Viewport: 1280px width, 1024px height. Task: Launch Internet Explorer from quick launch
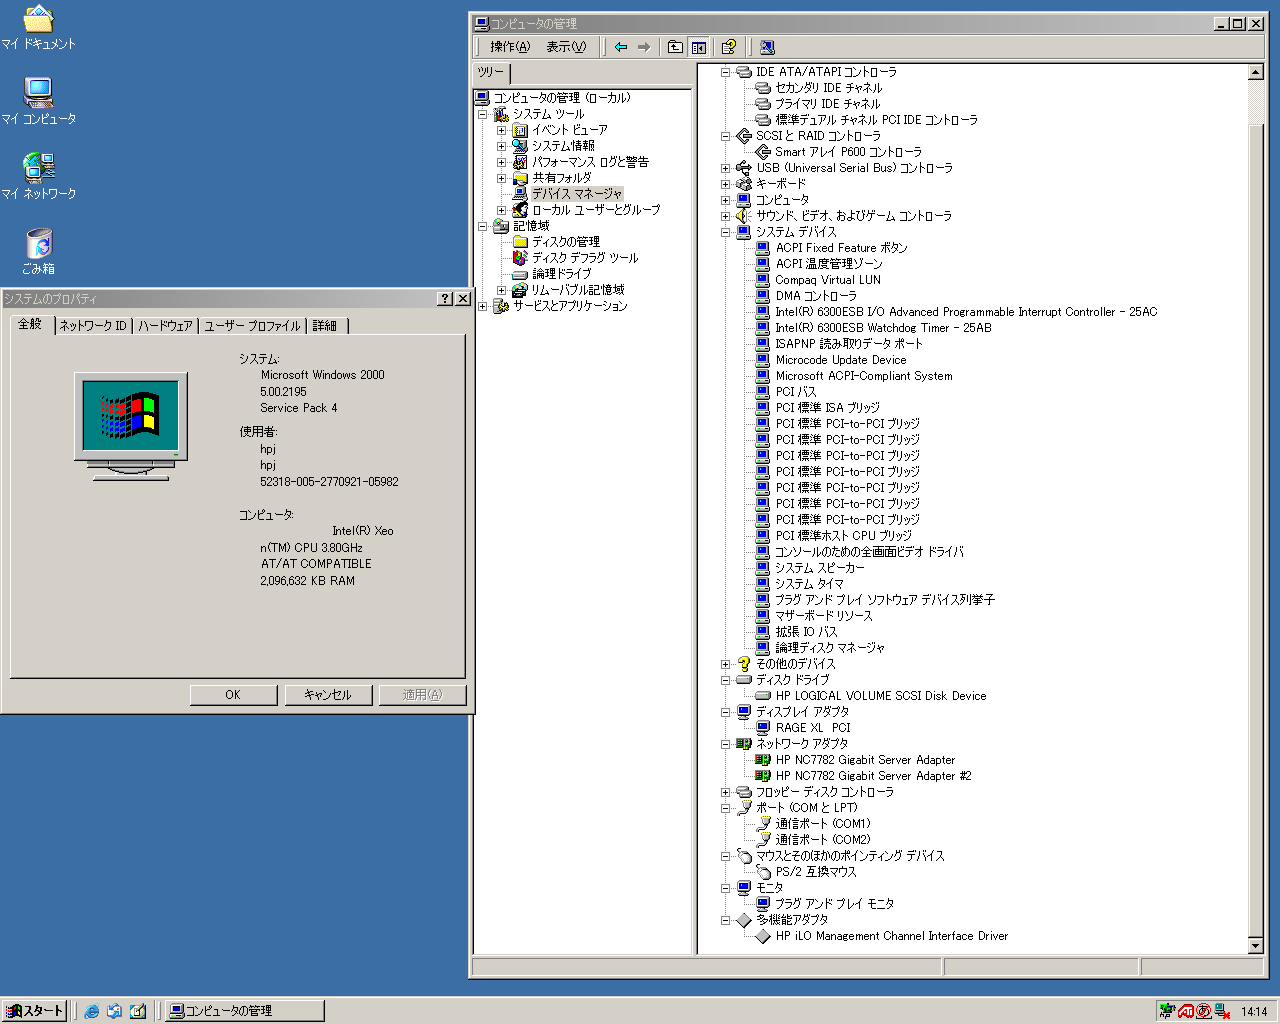[92, 1011]
